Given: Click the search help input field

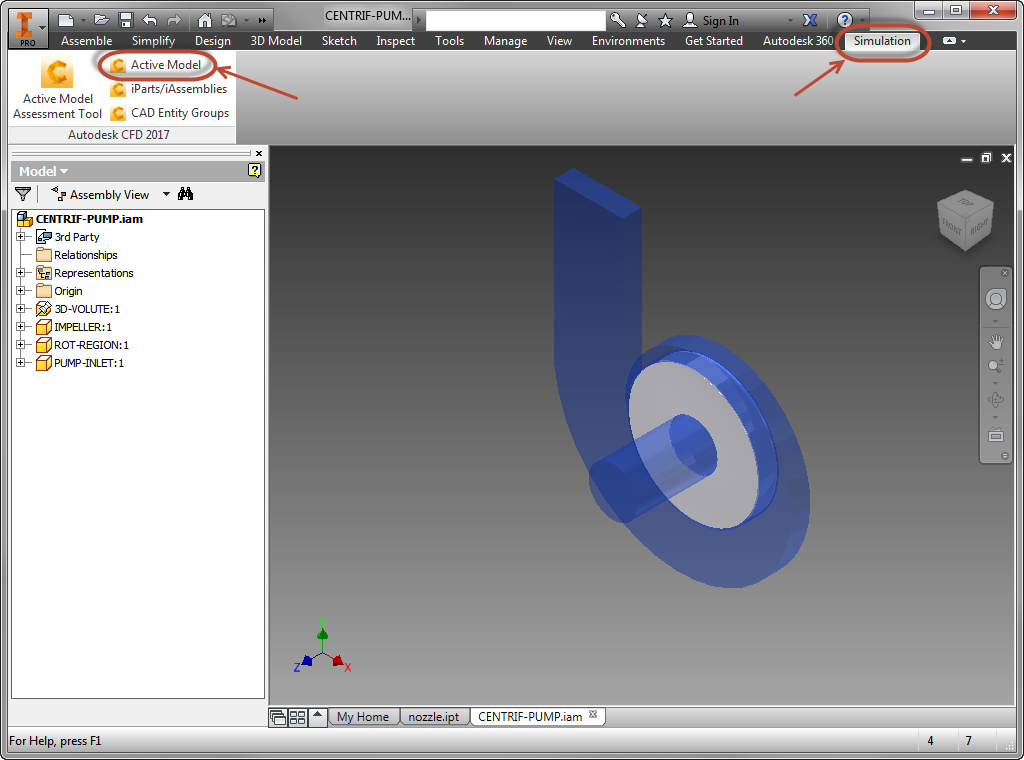Looking at the screenshot, I should click(x=515, y=20).
